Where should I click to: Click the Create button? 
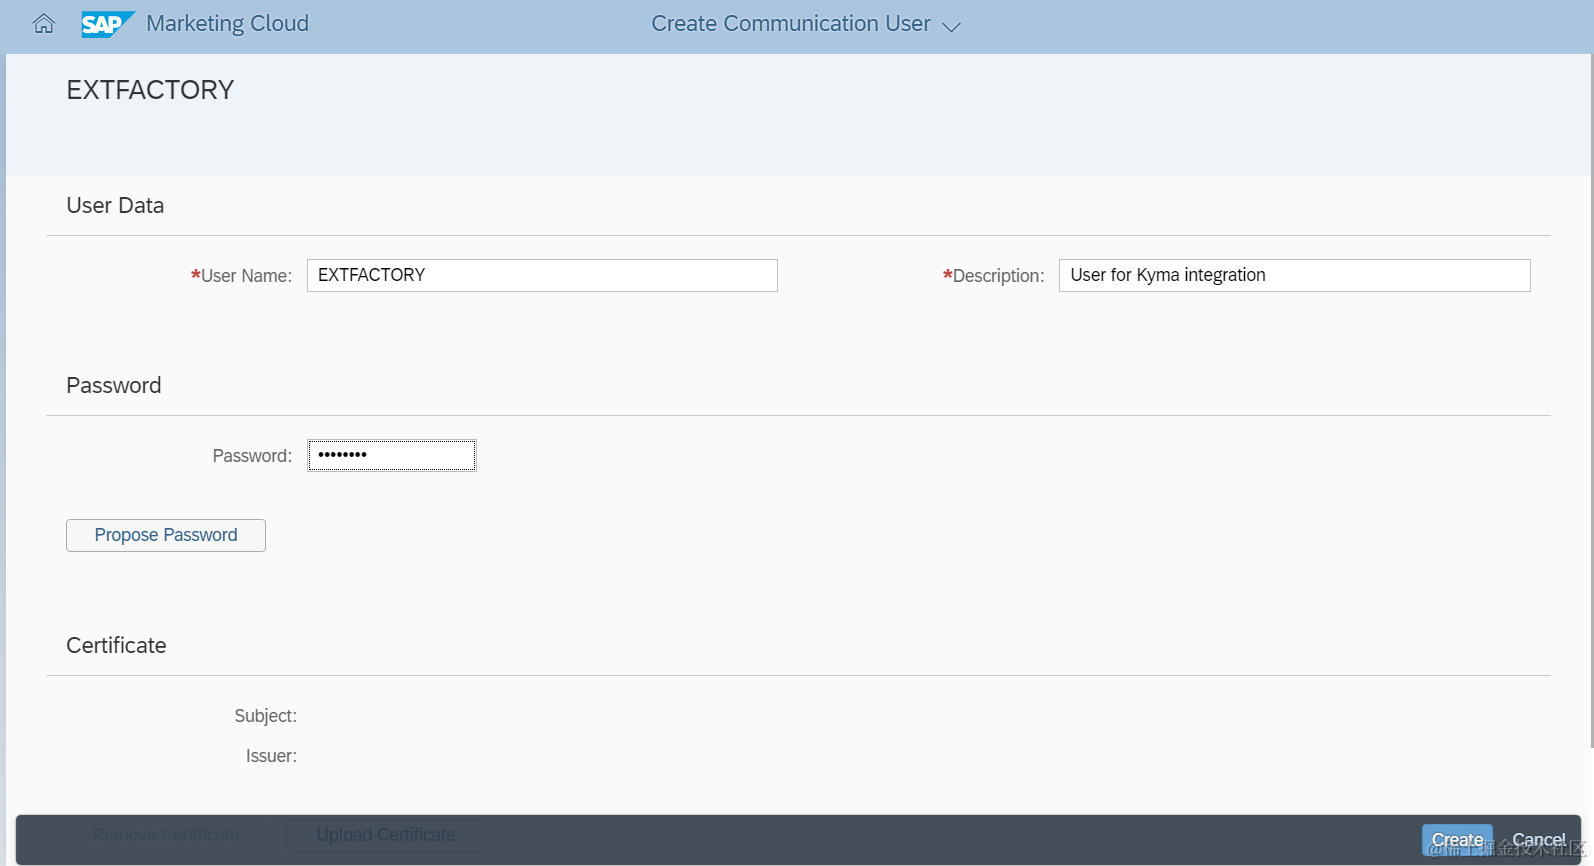pyautogui.click(x=1457, y=840)
